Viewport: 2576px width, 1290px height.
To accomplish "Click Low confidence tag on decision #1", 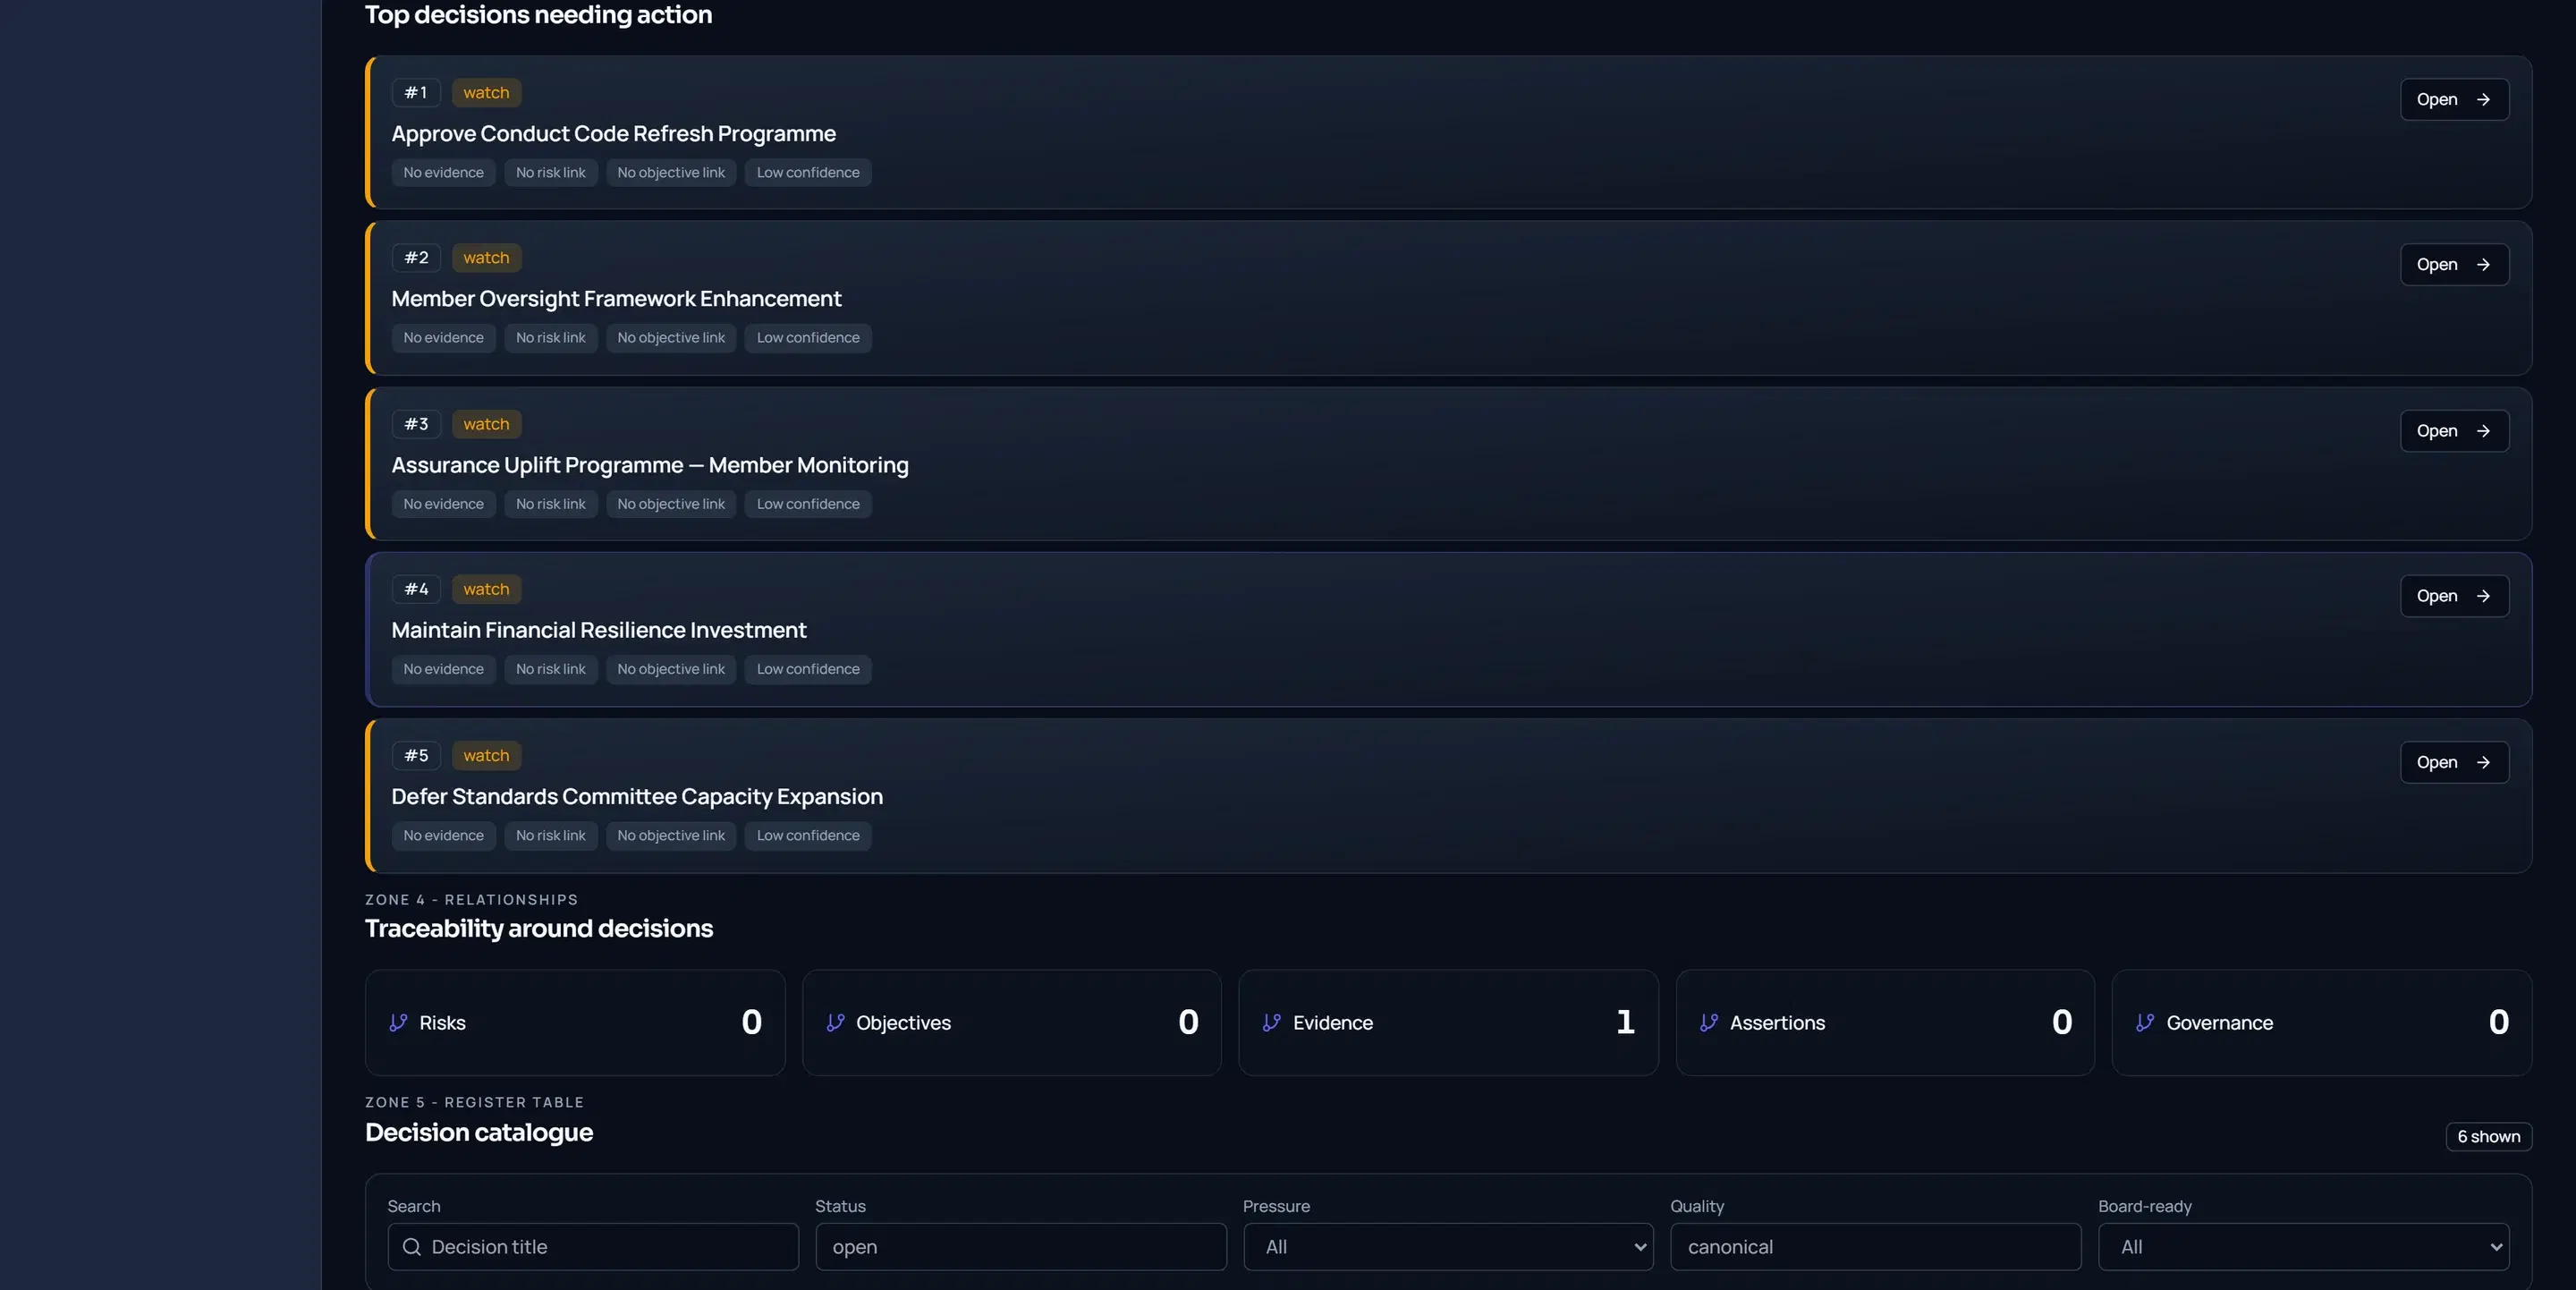I will pyautogui.click(x=808, y=172).
